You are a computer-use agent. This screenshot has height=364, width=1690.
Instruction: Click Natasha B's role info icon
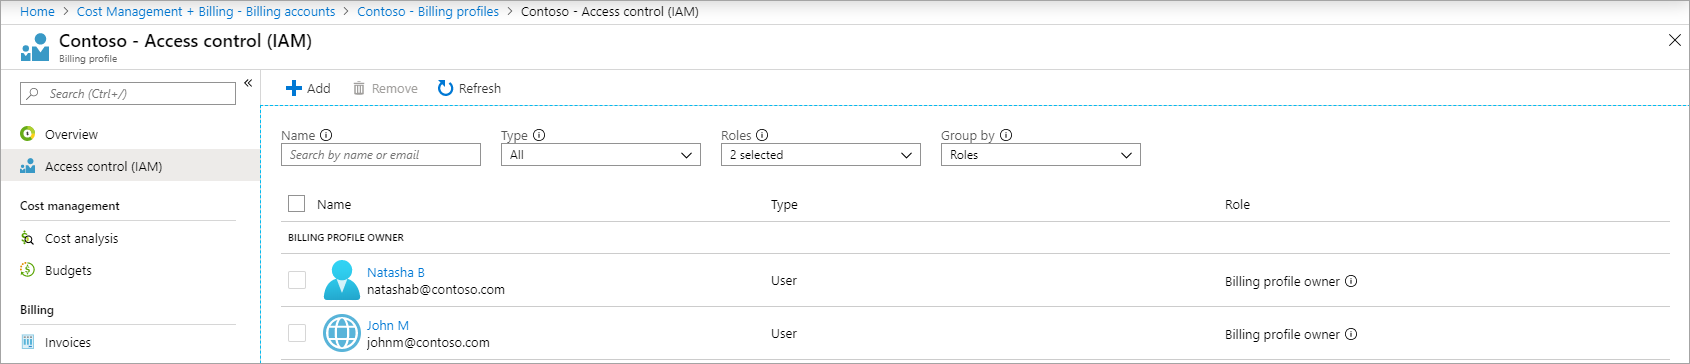(1351, 281)
